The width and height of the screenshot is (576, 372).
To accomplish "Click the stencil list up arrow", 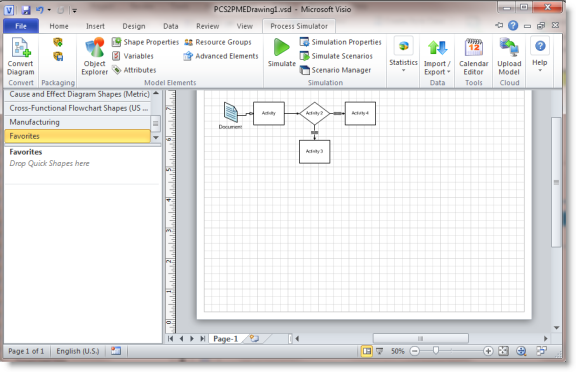I will click(x=156, y=93).
